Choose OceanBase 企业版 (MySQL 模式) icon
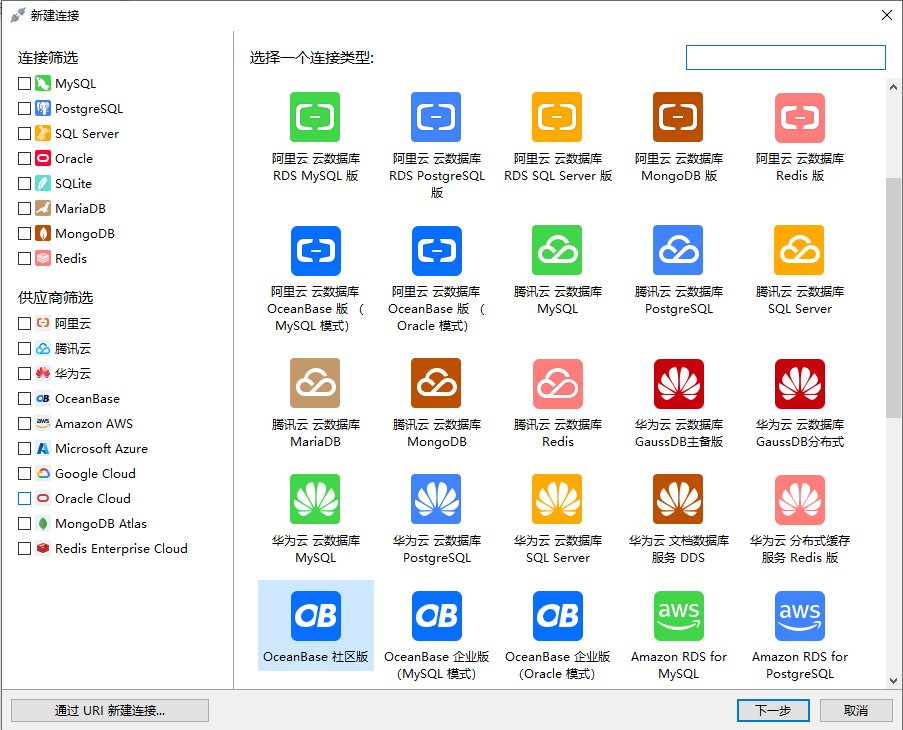This screenshot has width=903, height=730. coord(437,616)
